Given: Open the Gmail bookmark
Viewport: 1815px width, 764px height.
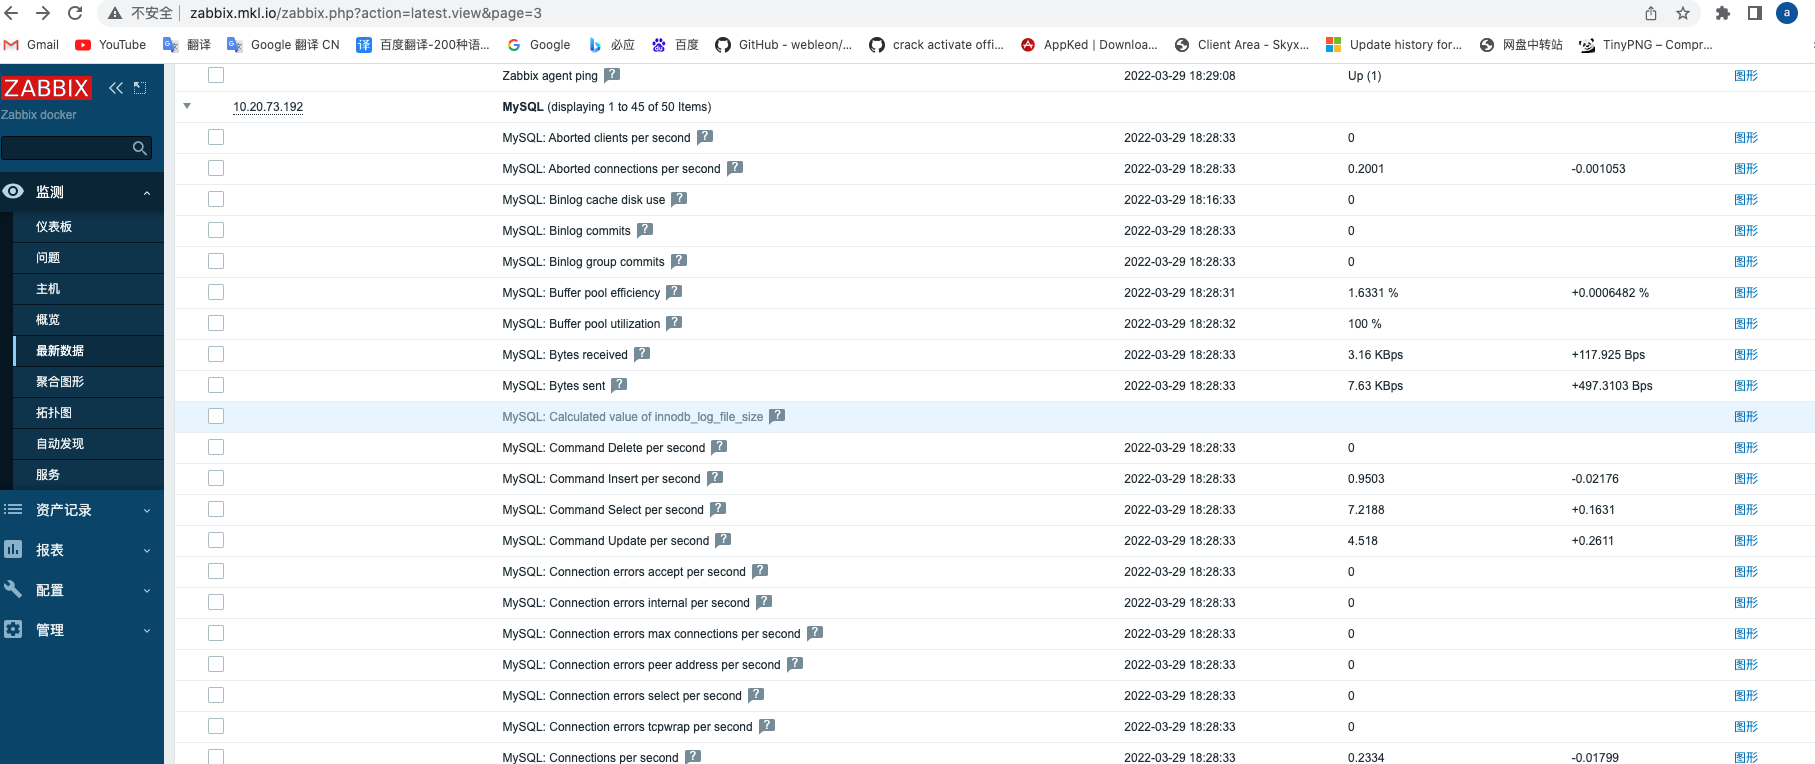Looking at the screenshot, I should coord(32,45).
